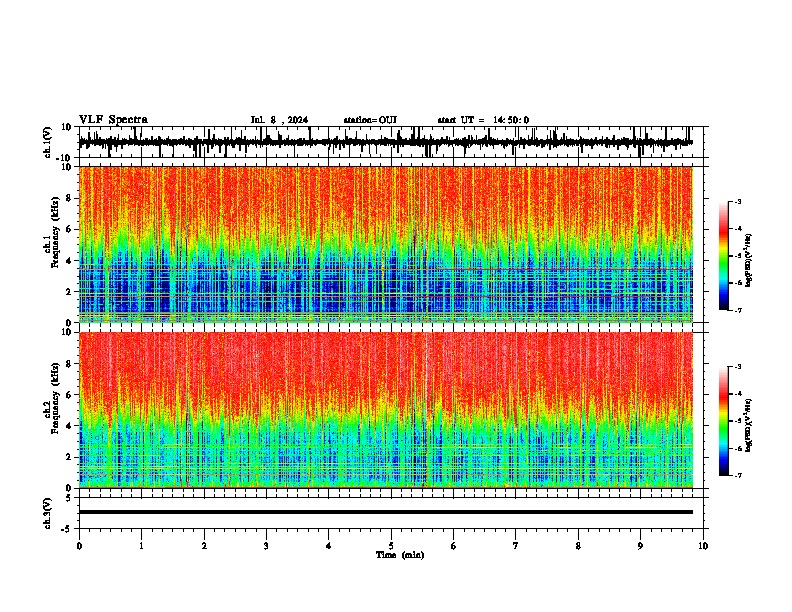Click the "ch.1(V)" waveform axis label
Image resolution: width=792 pixels, height=612 pixels.
pos(48,142)
